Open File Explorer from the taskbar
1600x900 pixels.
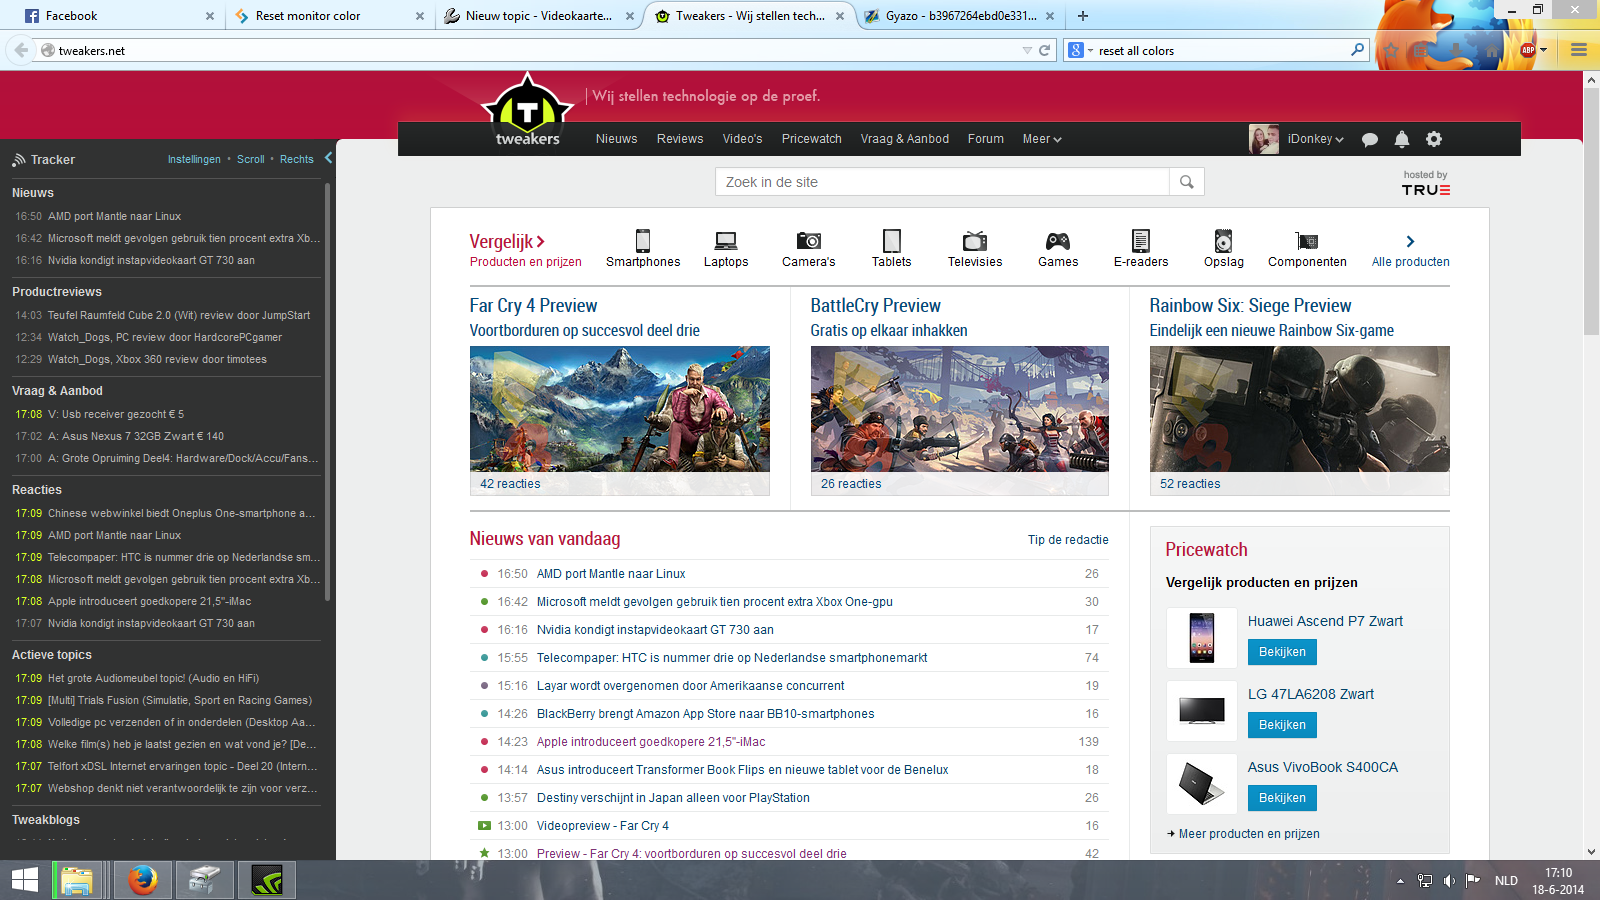tap(77, 880)
